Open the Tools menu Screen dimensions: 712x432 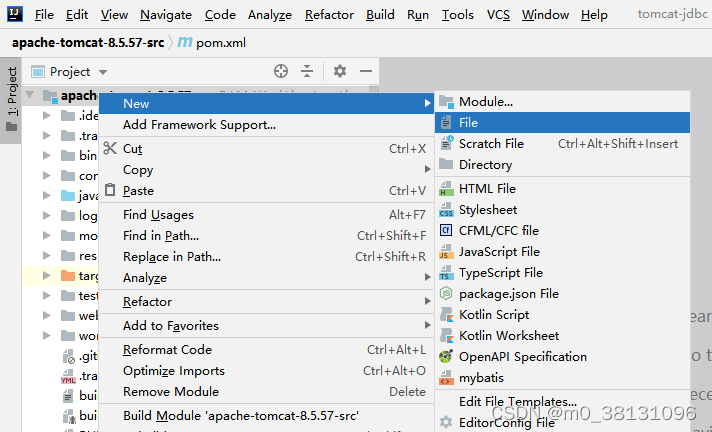[x=458, y=15]
